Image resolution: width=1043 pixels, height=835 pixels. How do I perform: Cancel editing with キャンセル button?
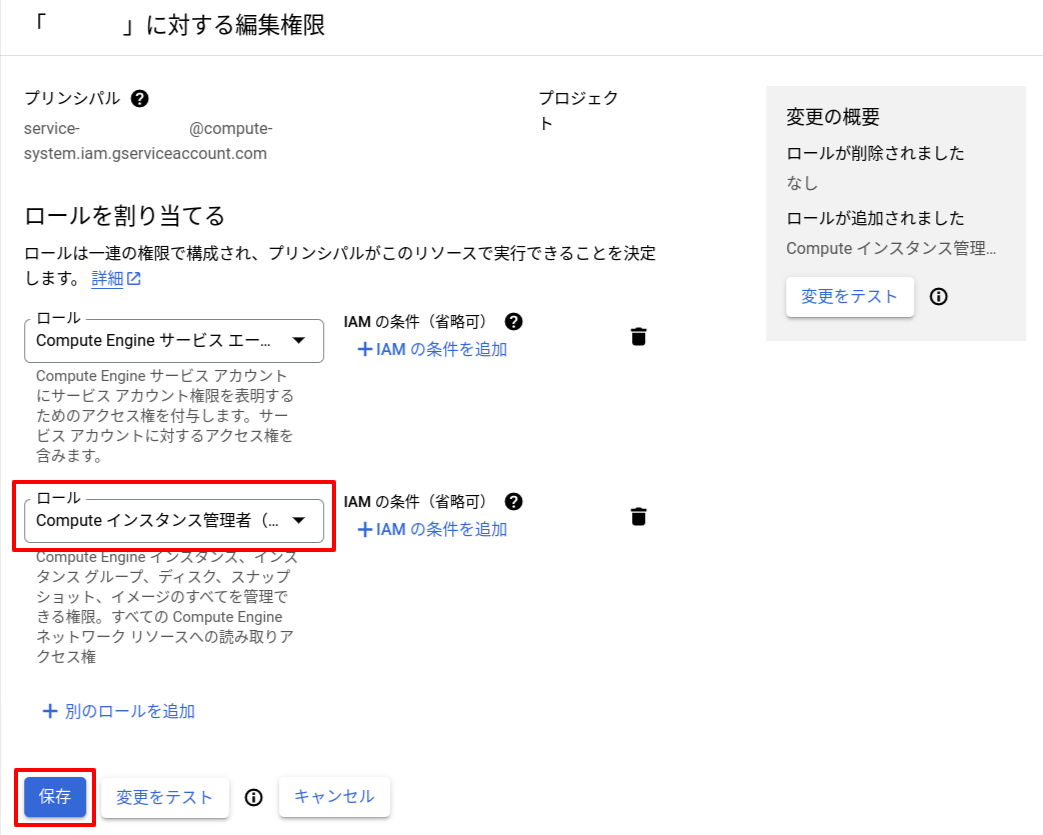point(334,796)
